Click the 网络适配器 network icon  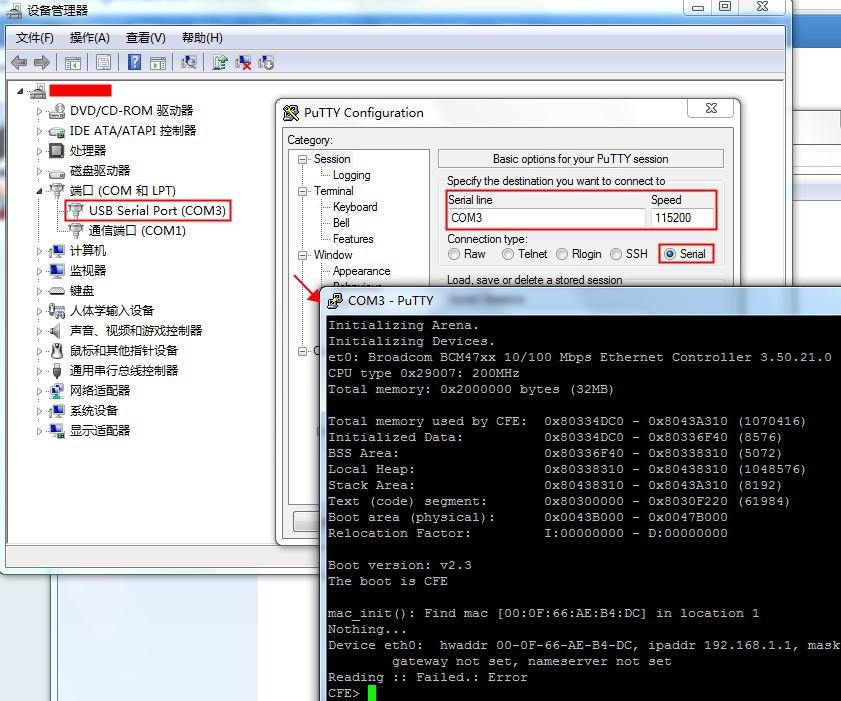[x=57, y=390]
